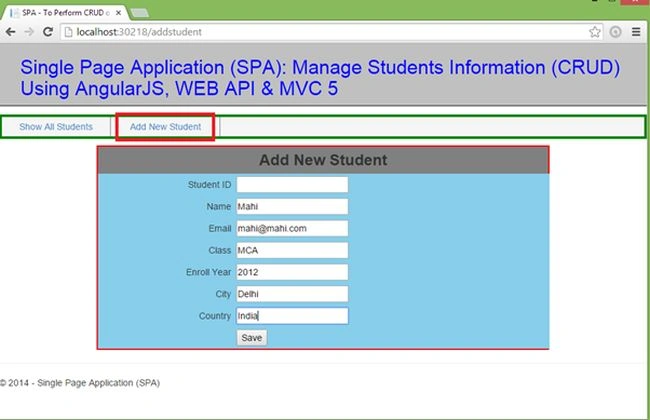Click the City label
The height and width of the screenshot is (420, 650).
tap(223, 294)
